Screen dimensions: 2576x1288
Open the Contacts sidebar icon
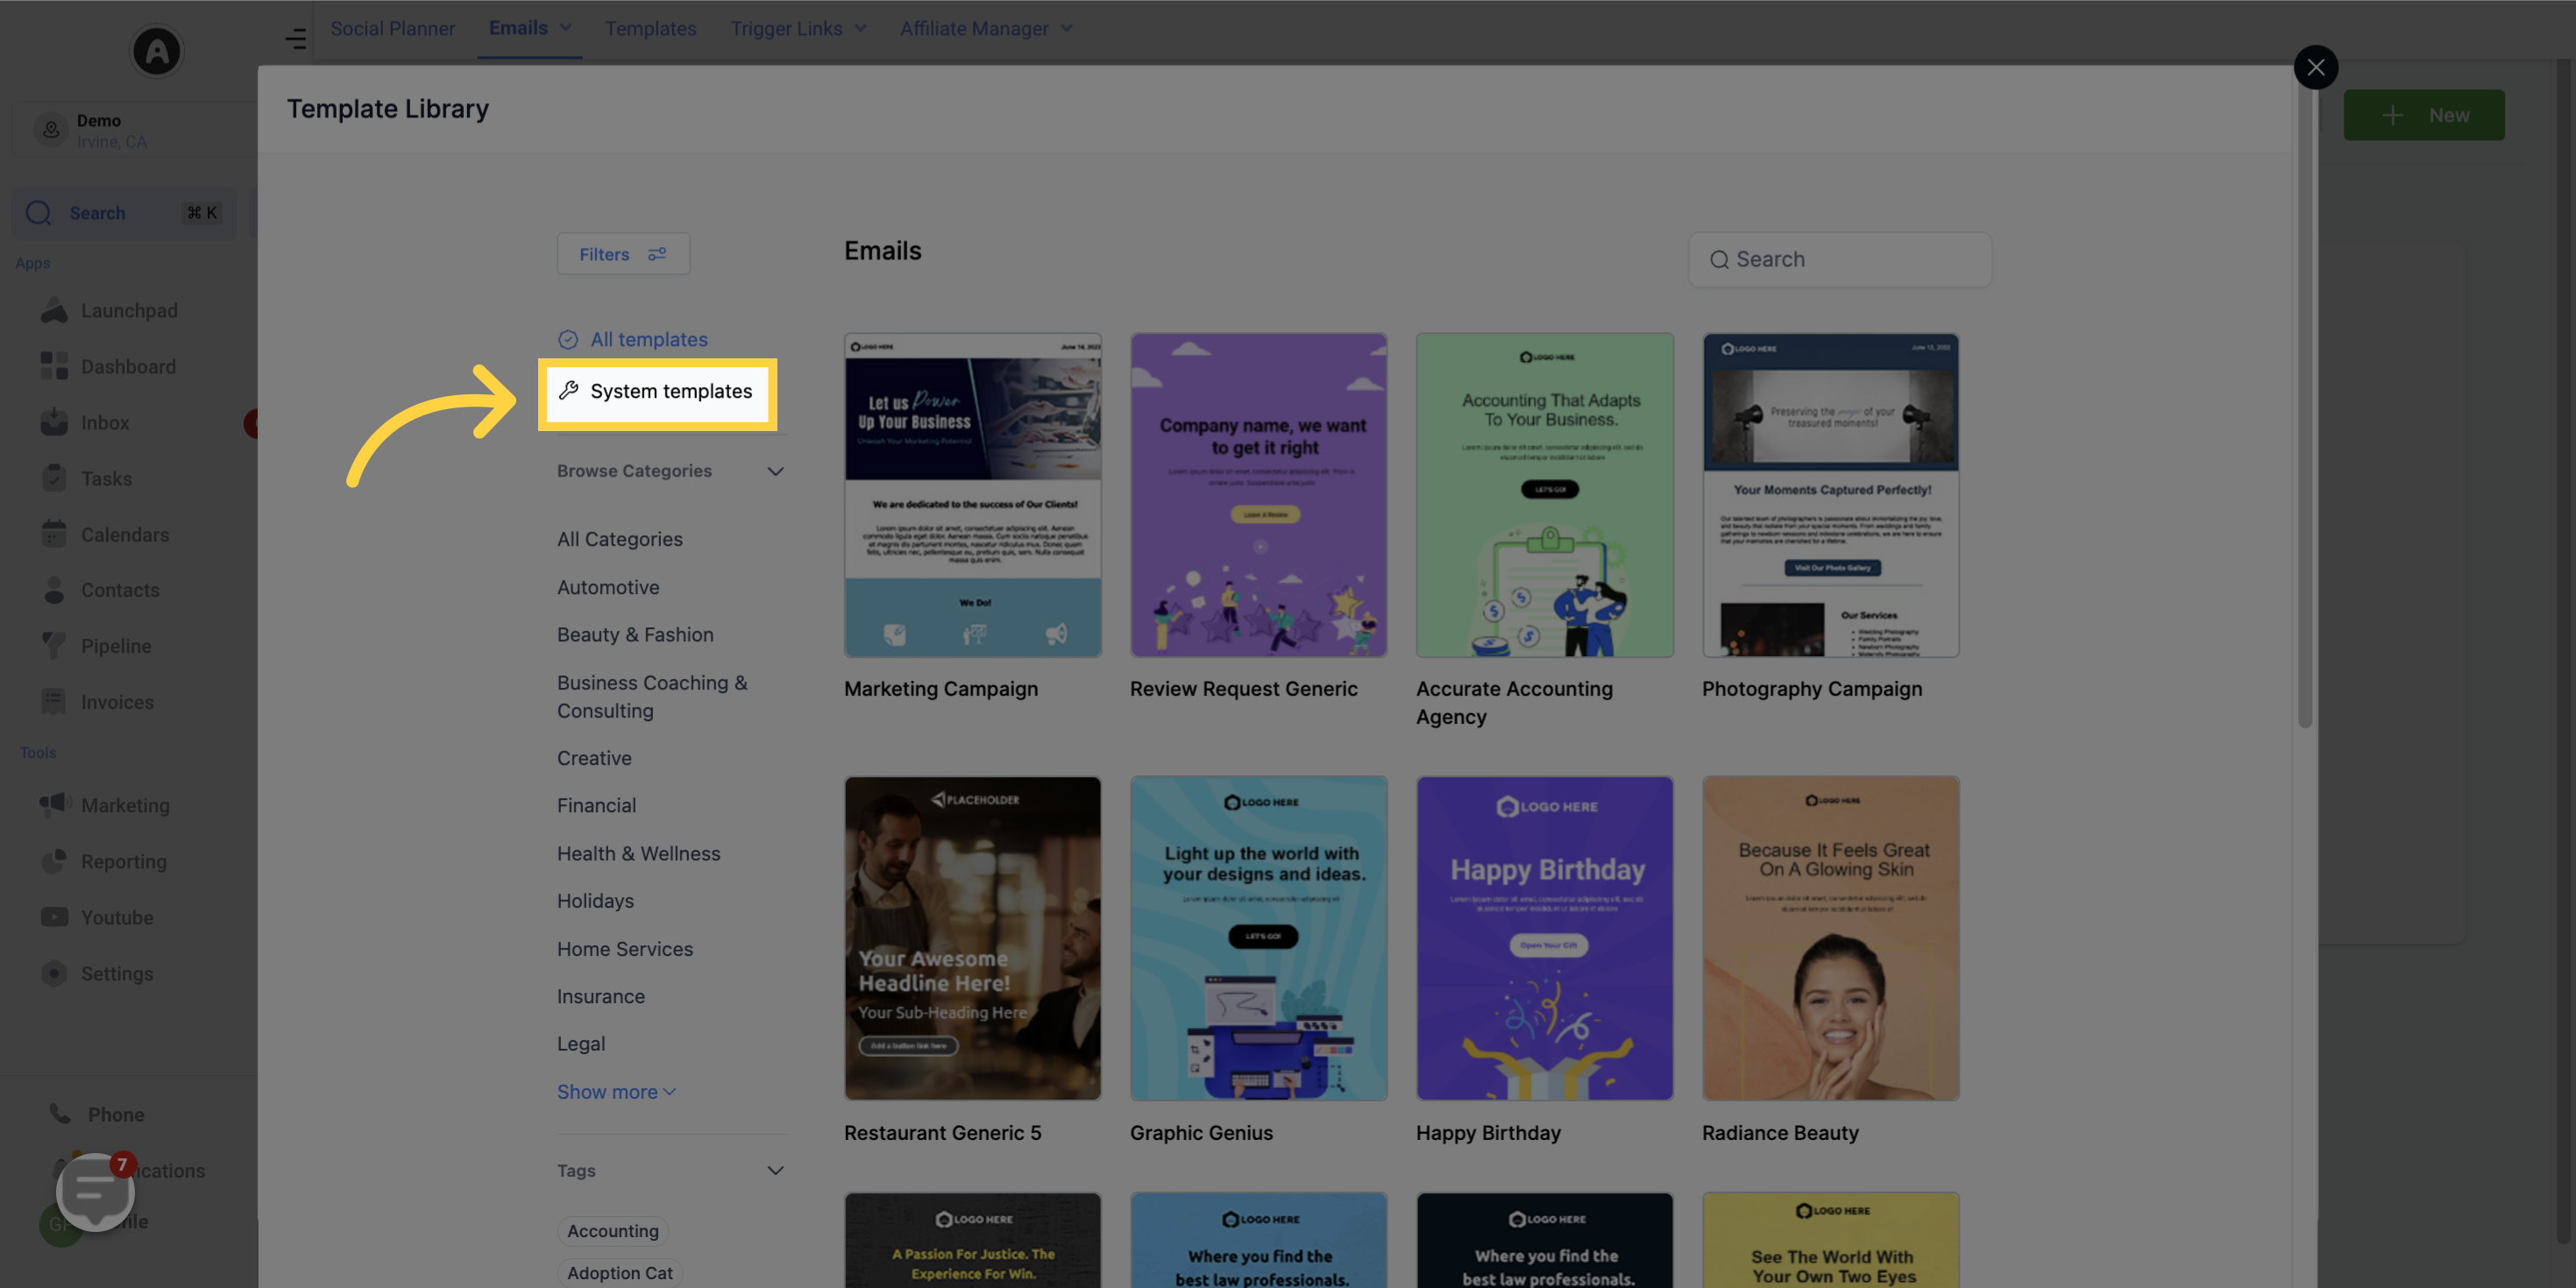(54, 590)
